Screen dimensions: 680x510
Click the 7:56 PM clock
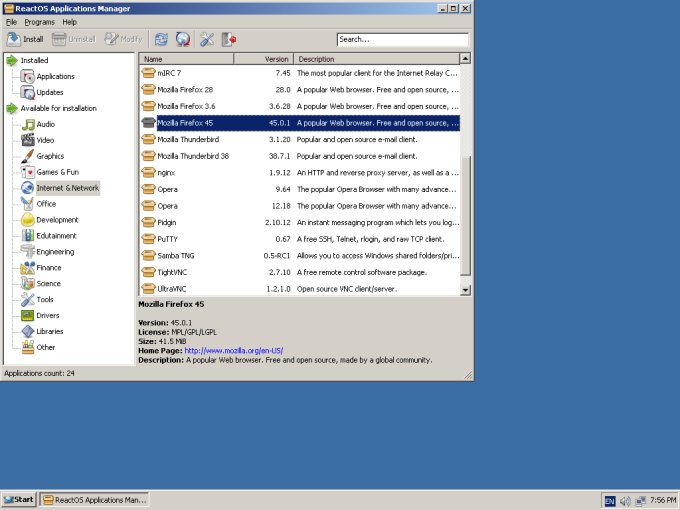click(x=663, y=500)
